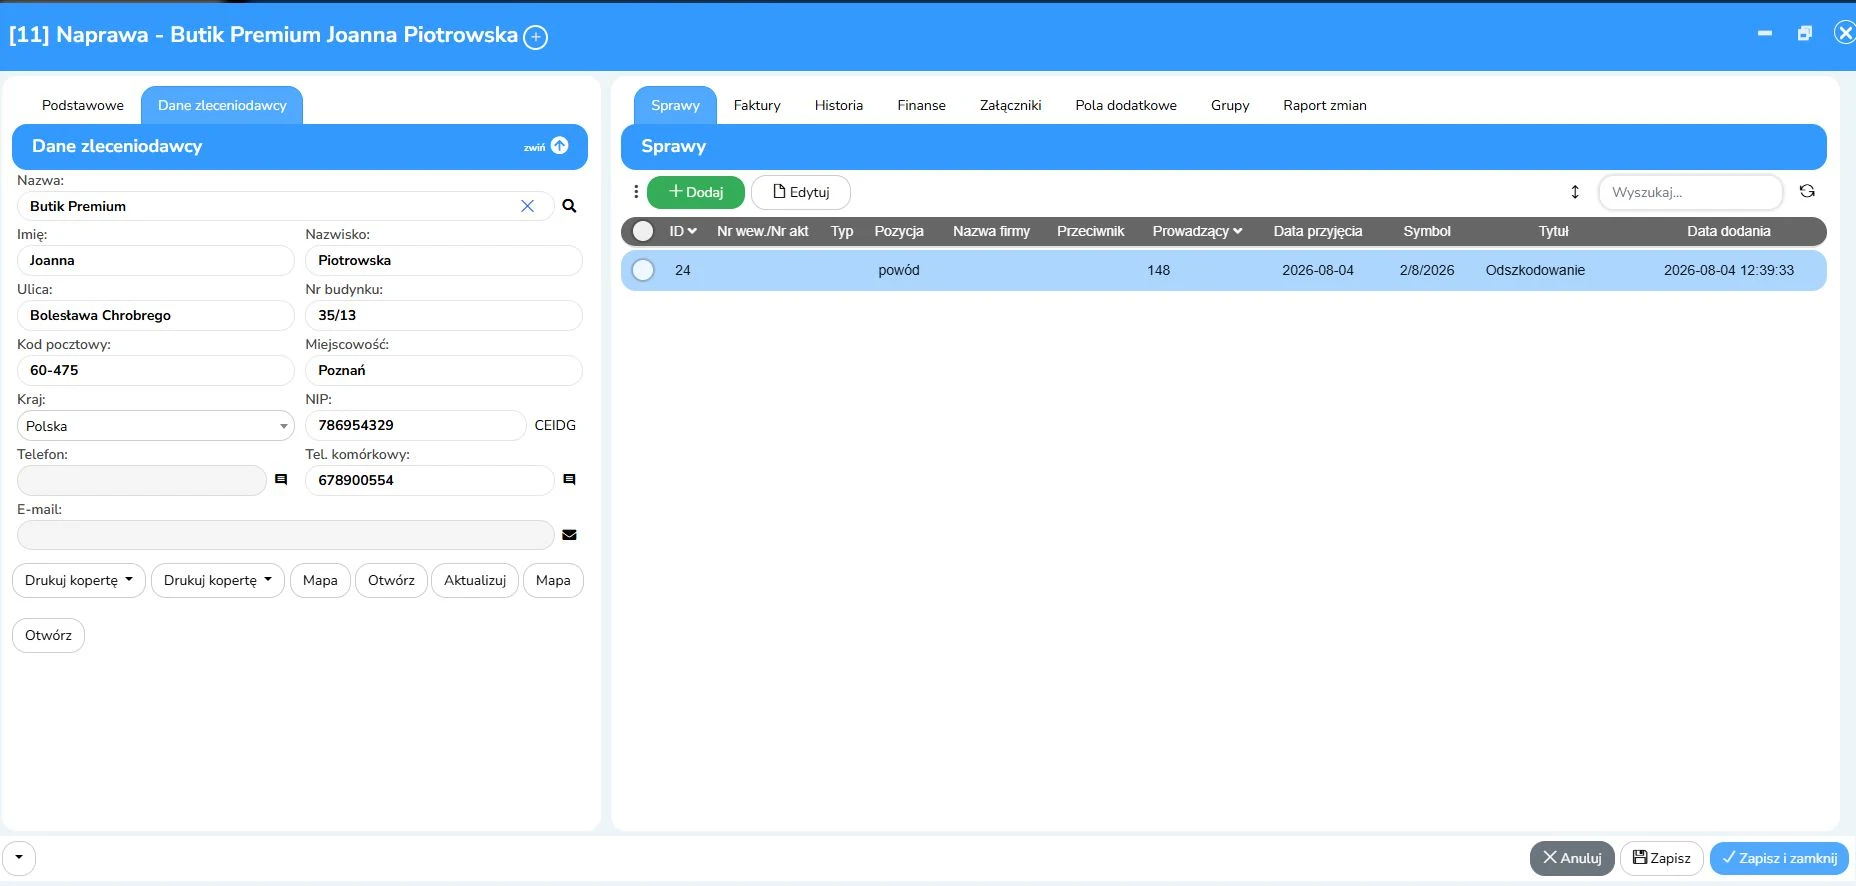
Task: Click the Nazwa firmy column header
Action: tap(991, 231)
